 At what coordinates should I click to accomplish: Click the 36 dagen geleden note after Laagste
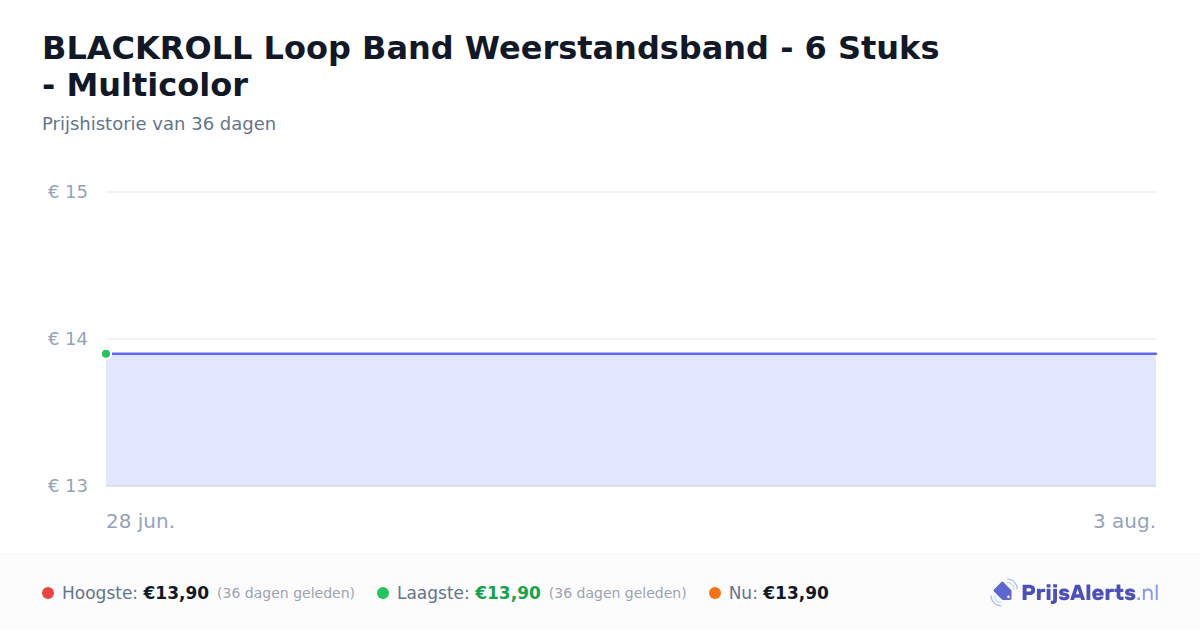618,593
